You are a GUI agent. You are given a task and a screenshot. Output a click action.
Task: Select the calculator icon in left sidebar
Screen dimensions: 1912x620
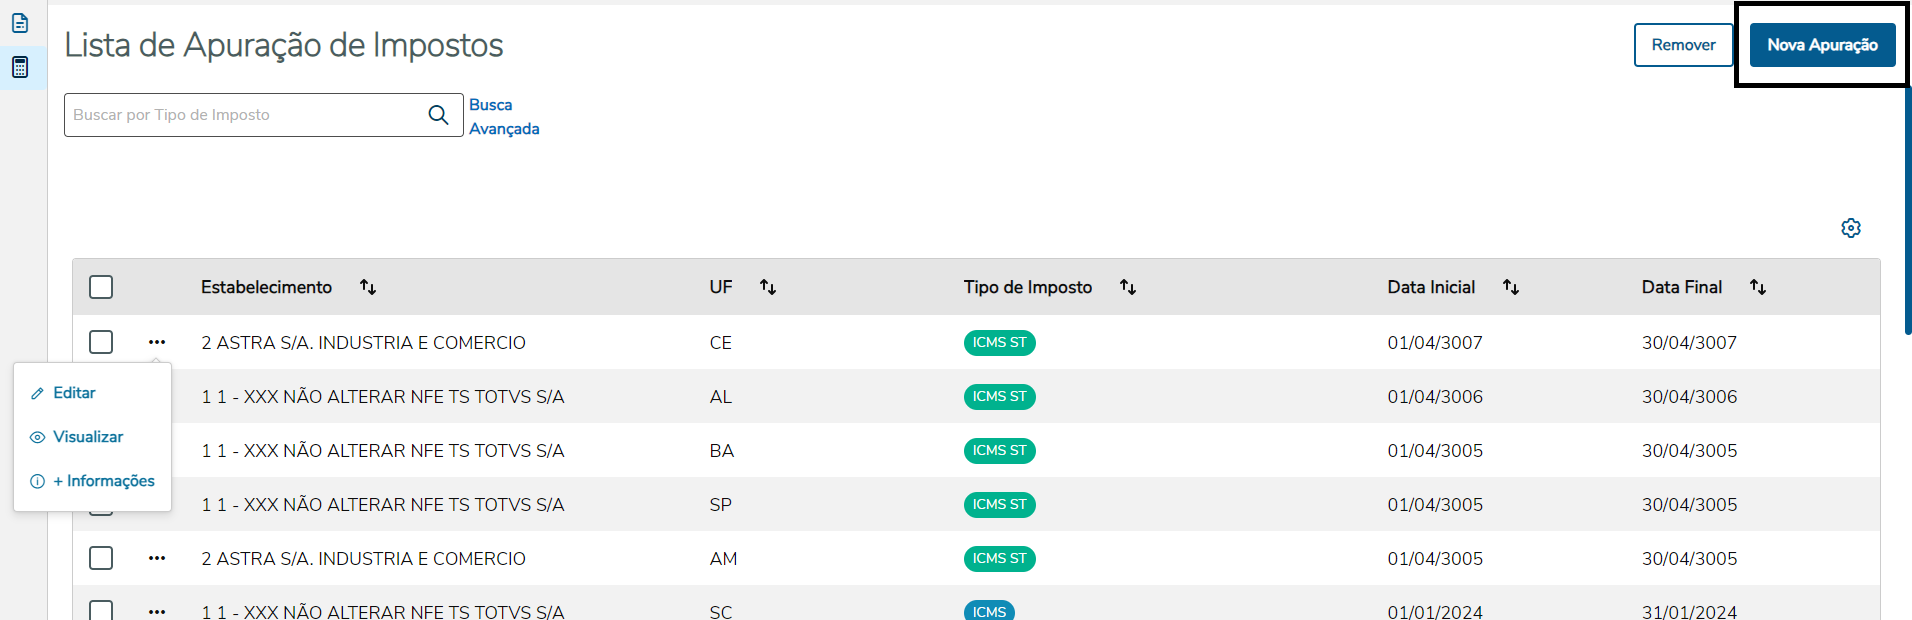point(20,67)
